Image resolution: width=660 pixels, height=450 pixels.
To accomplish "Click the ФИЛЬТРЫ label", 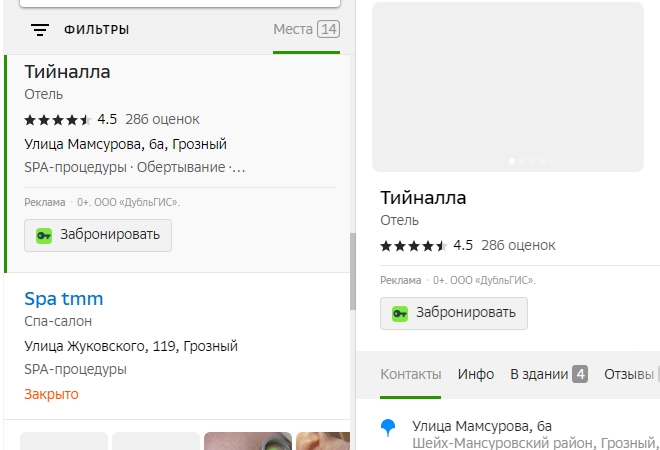I will point(96,30).
